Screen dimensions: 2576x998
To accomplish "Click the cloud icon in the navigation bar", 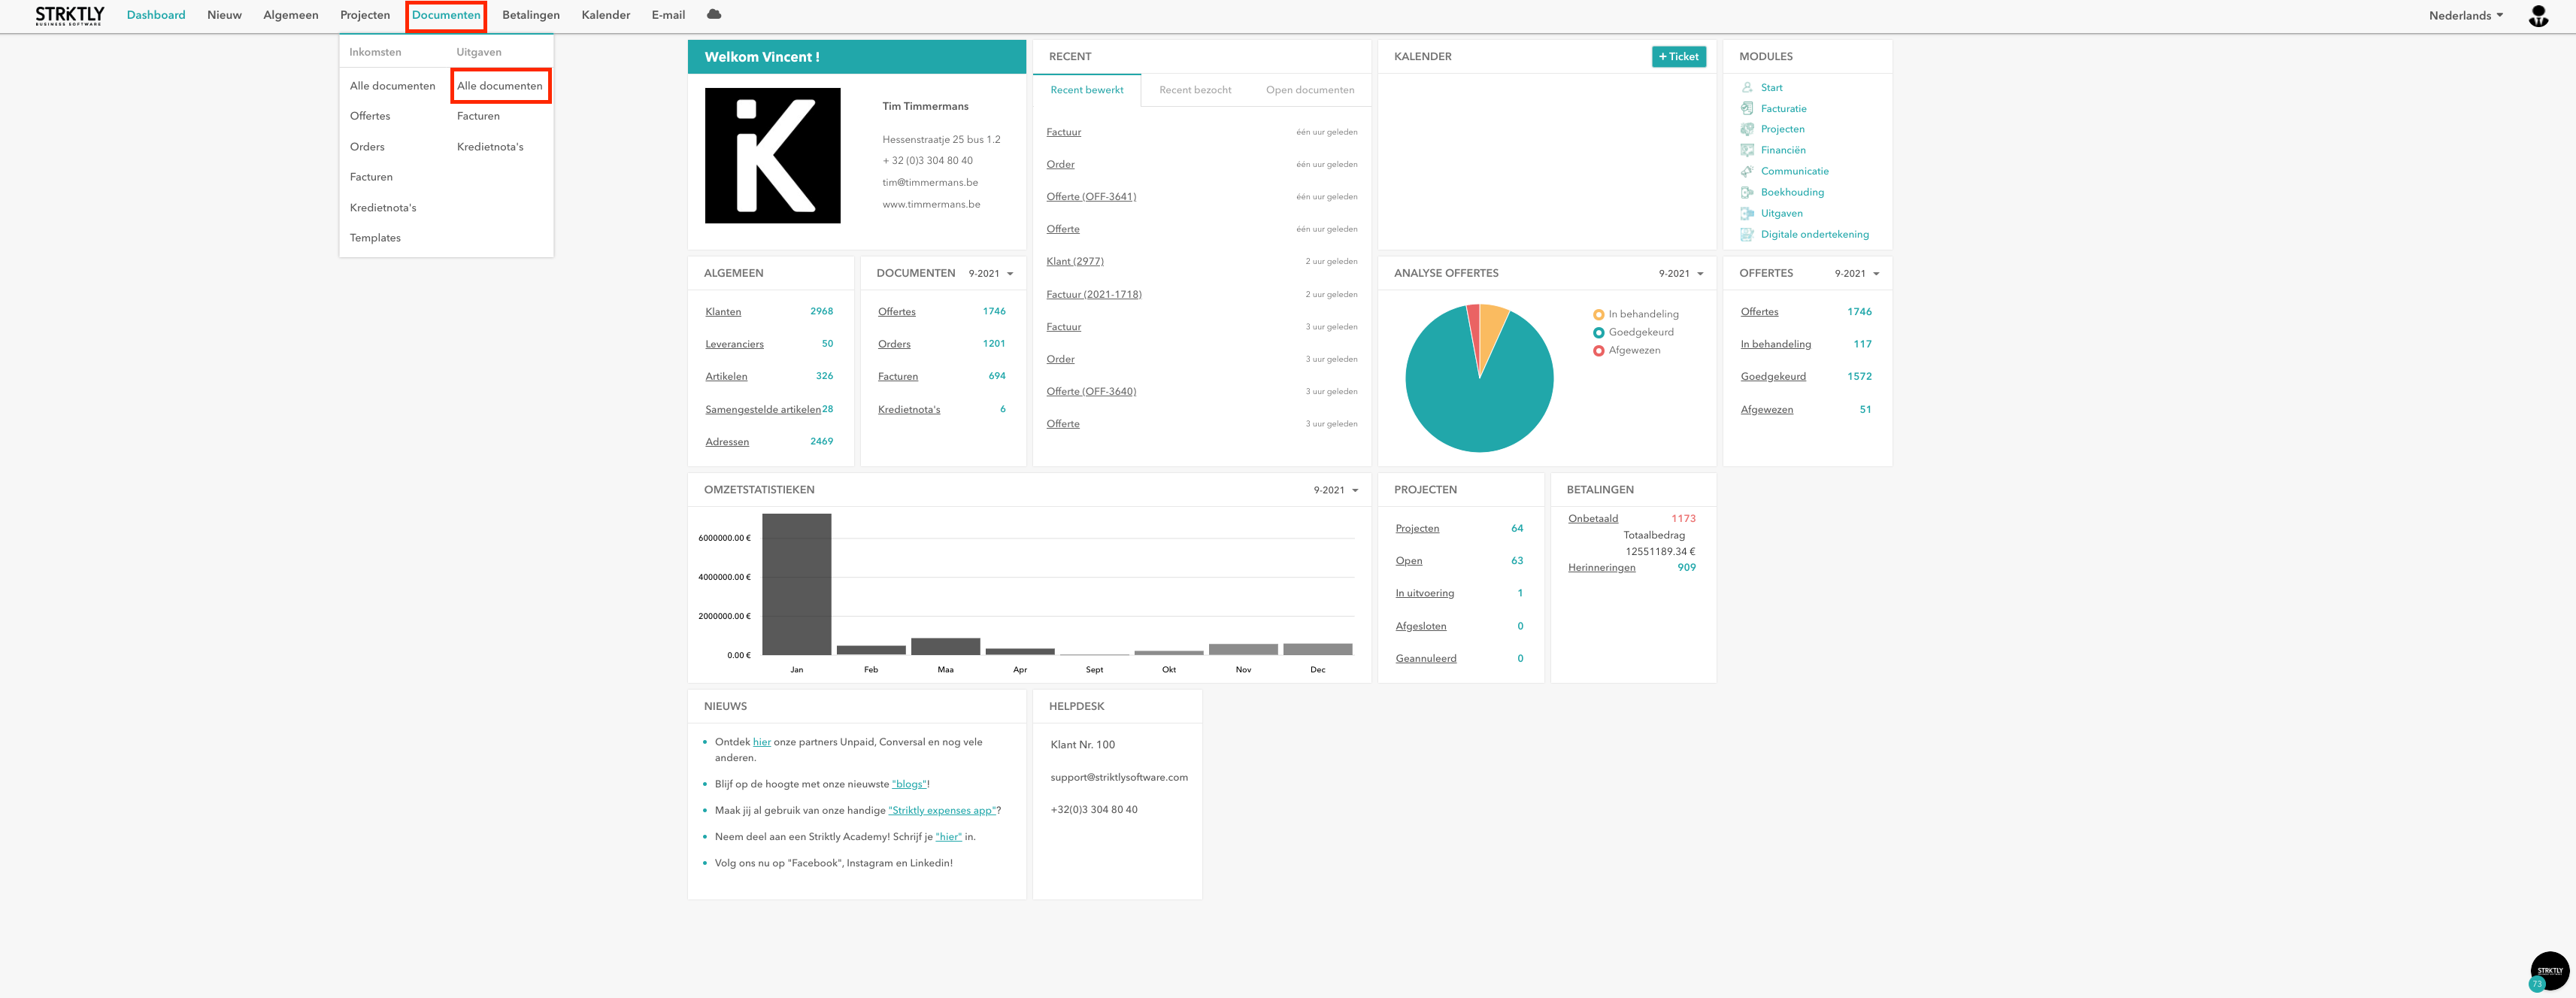I will point(714,15).
